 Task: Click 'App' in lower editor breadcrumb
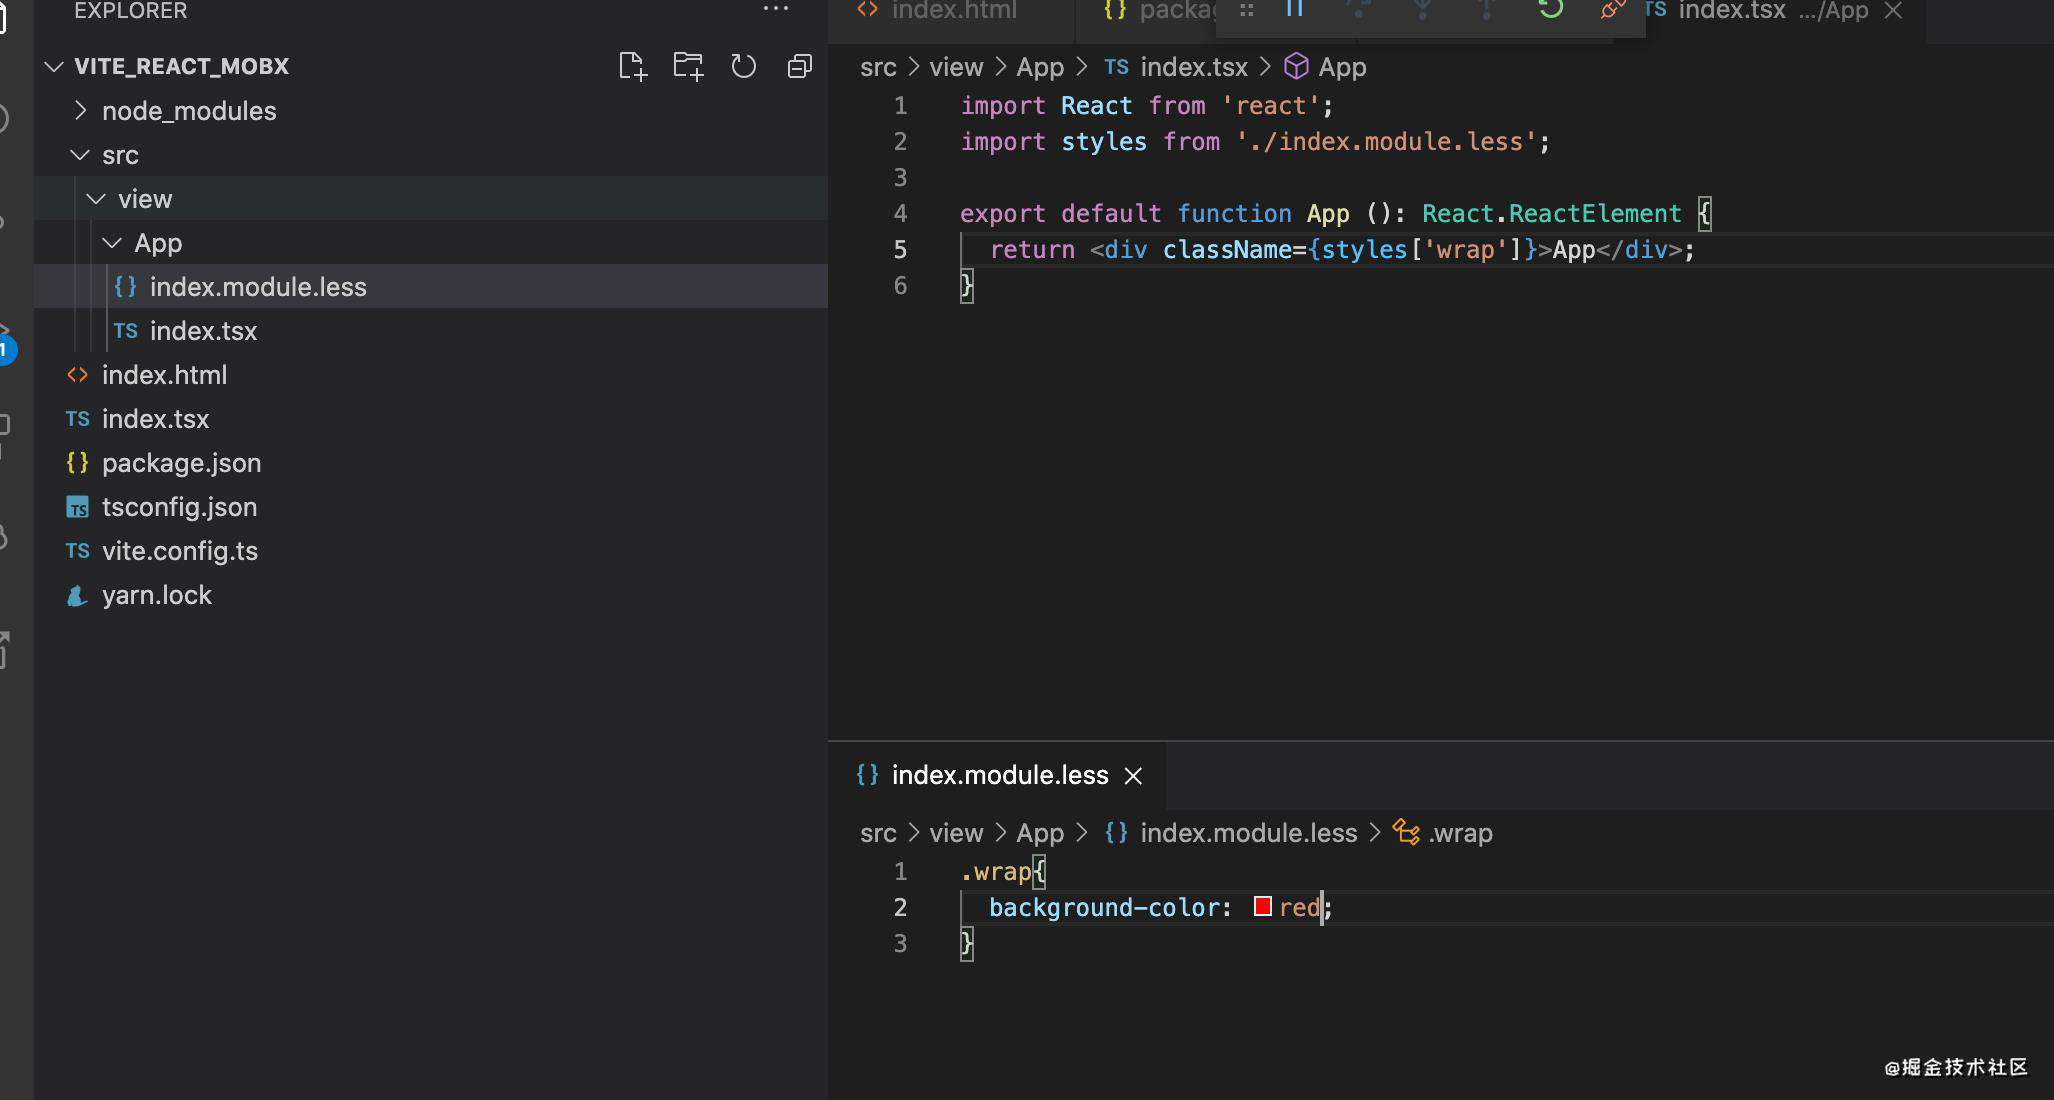pos(1040,833)
